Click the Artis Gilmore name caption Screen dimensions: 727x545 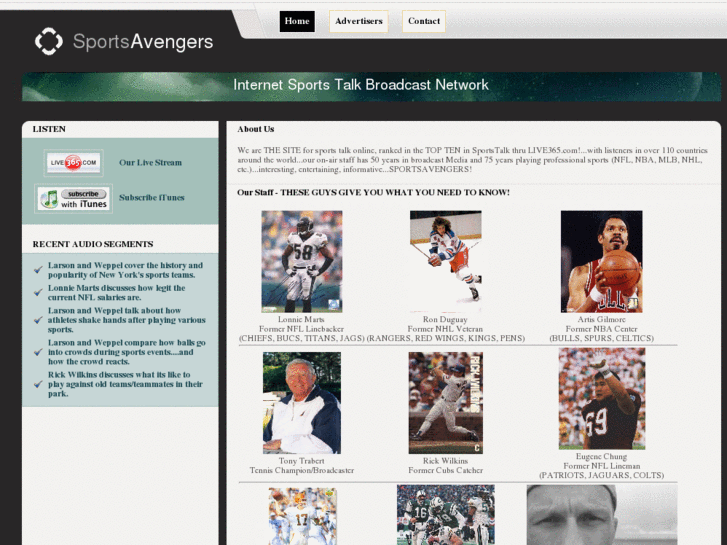(x=601, y=319)
